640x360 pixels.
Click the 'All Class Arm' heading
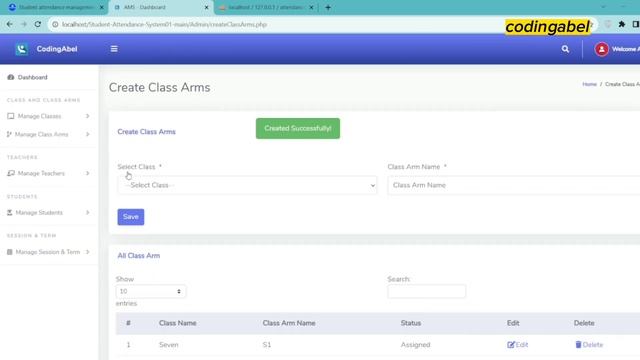(139, 256)
